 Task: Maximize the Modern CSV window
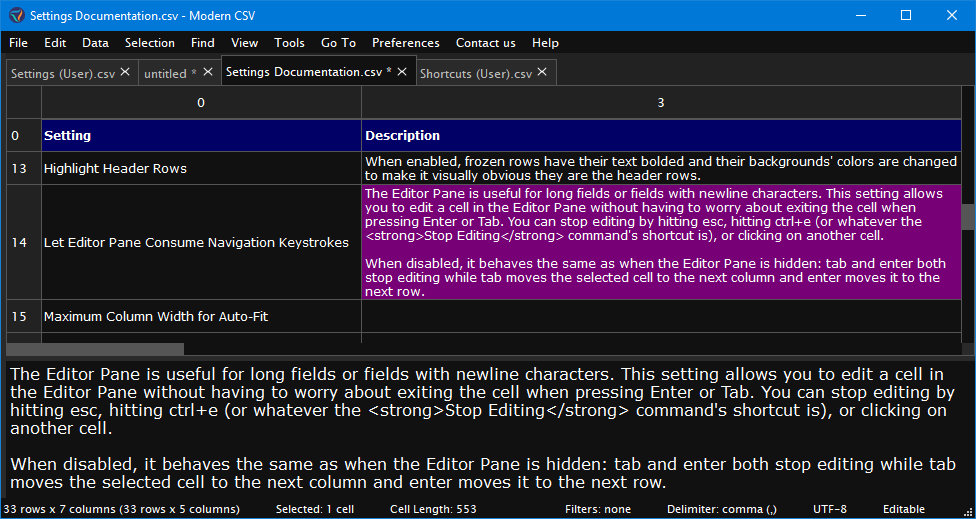click(x=906, y=16)
